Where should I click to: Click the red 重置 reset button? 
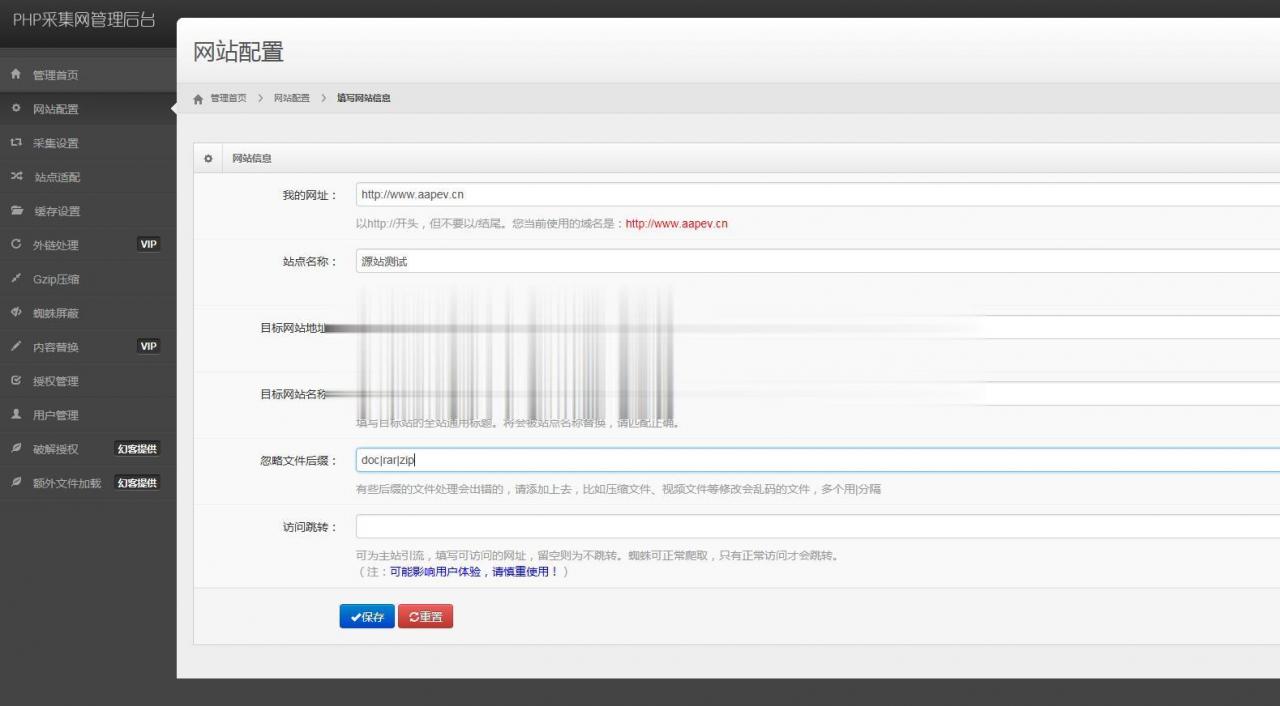425,617
